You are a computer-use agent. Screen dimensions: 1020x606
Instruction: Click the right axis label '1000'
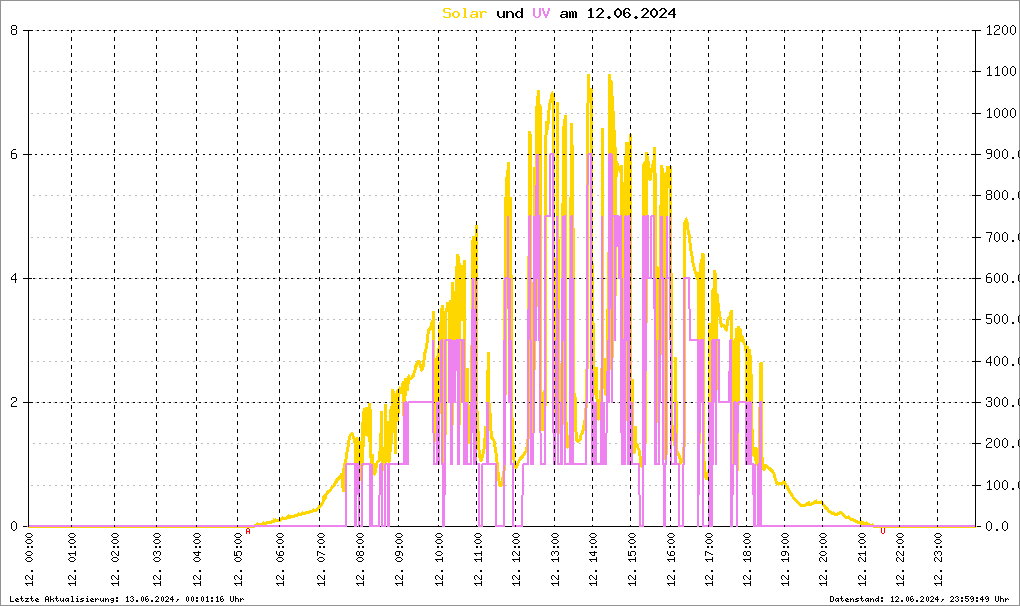point(1000,113)
